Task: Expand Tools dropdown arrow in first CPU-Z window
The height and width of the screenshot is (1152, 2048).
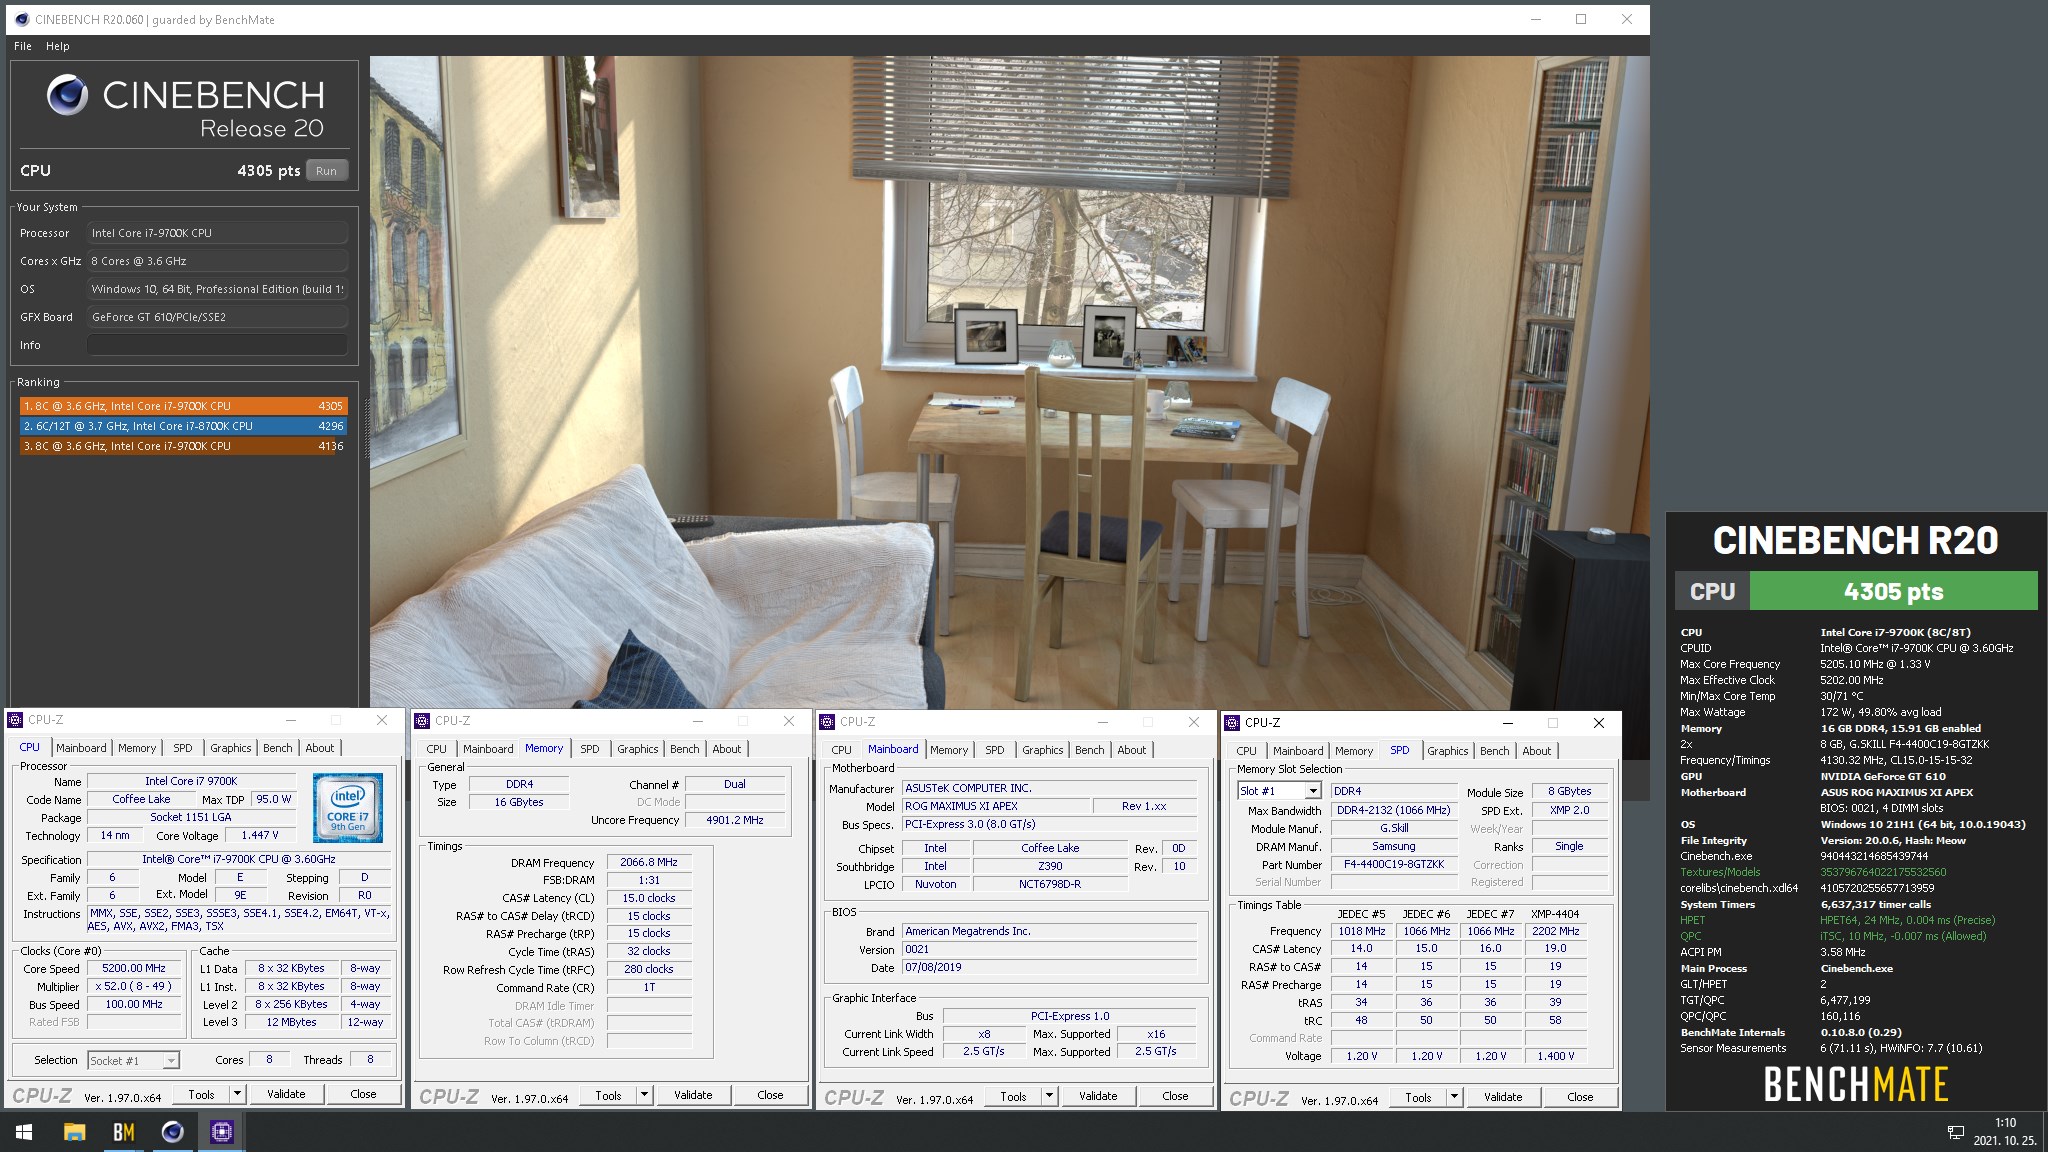Action: click(237, 1094)
